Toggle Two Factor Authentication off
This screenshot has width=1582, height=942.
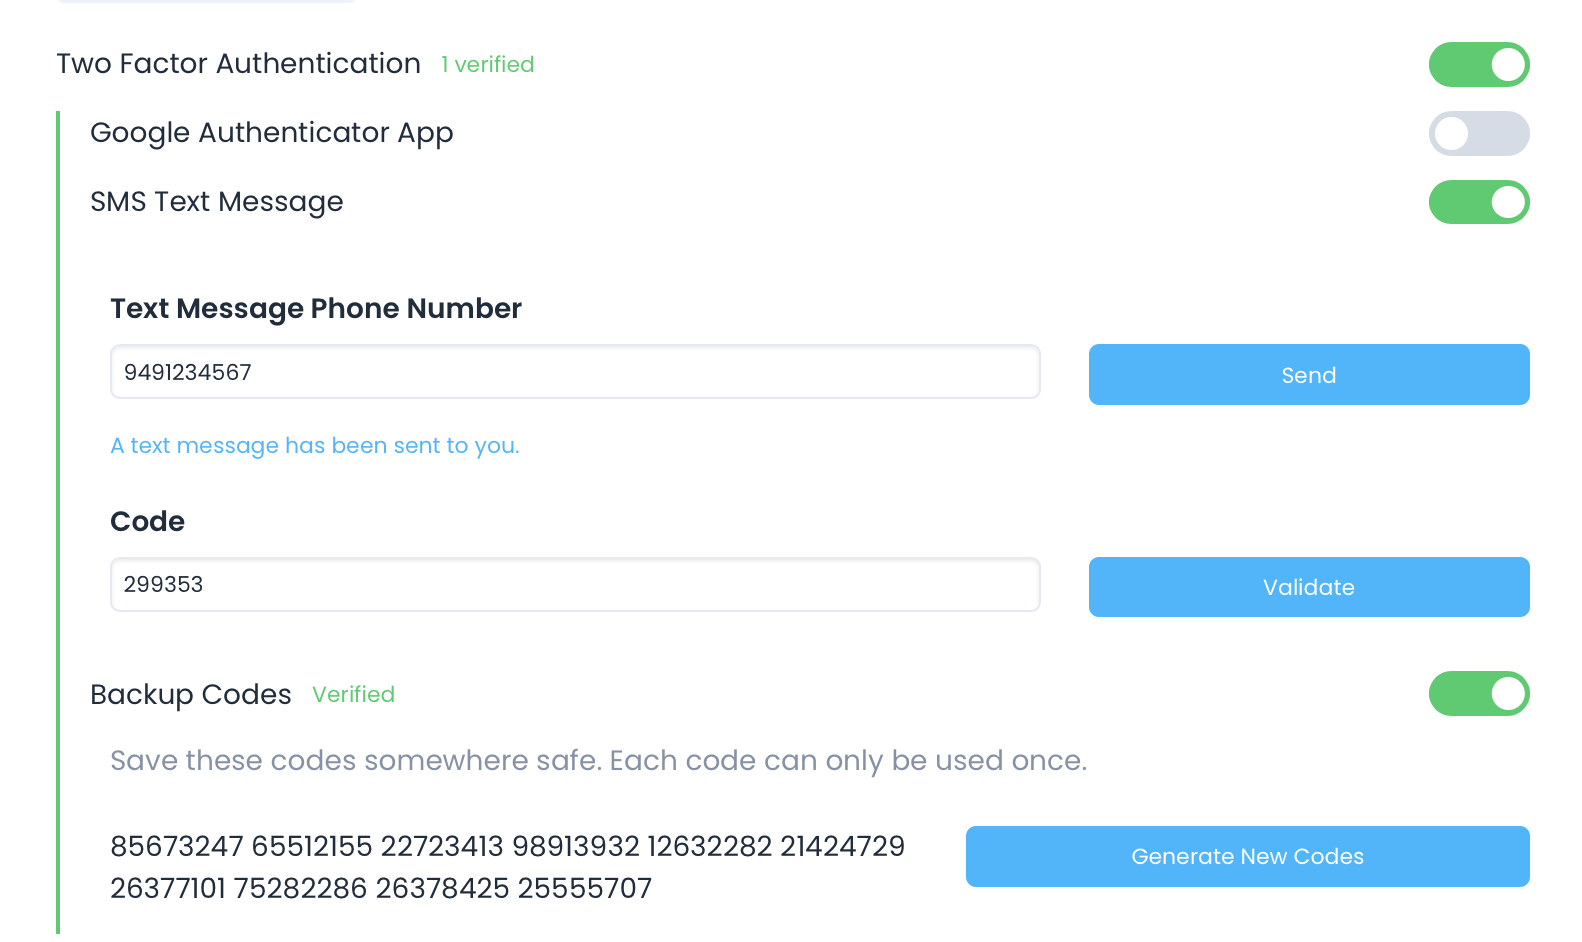(1478, 65)
